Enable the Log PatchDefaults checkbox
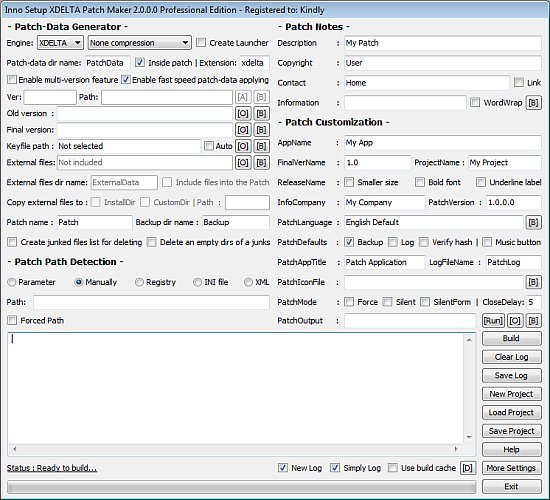The height and width of the screenshot is (500, 550). 393,242
